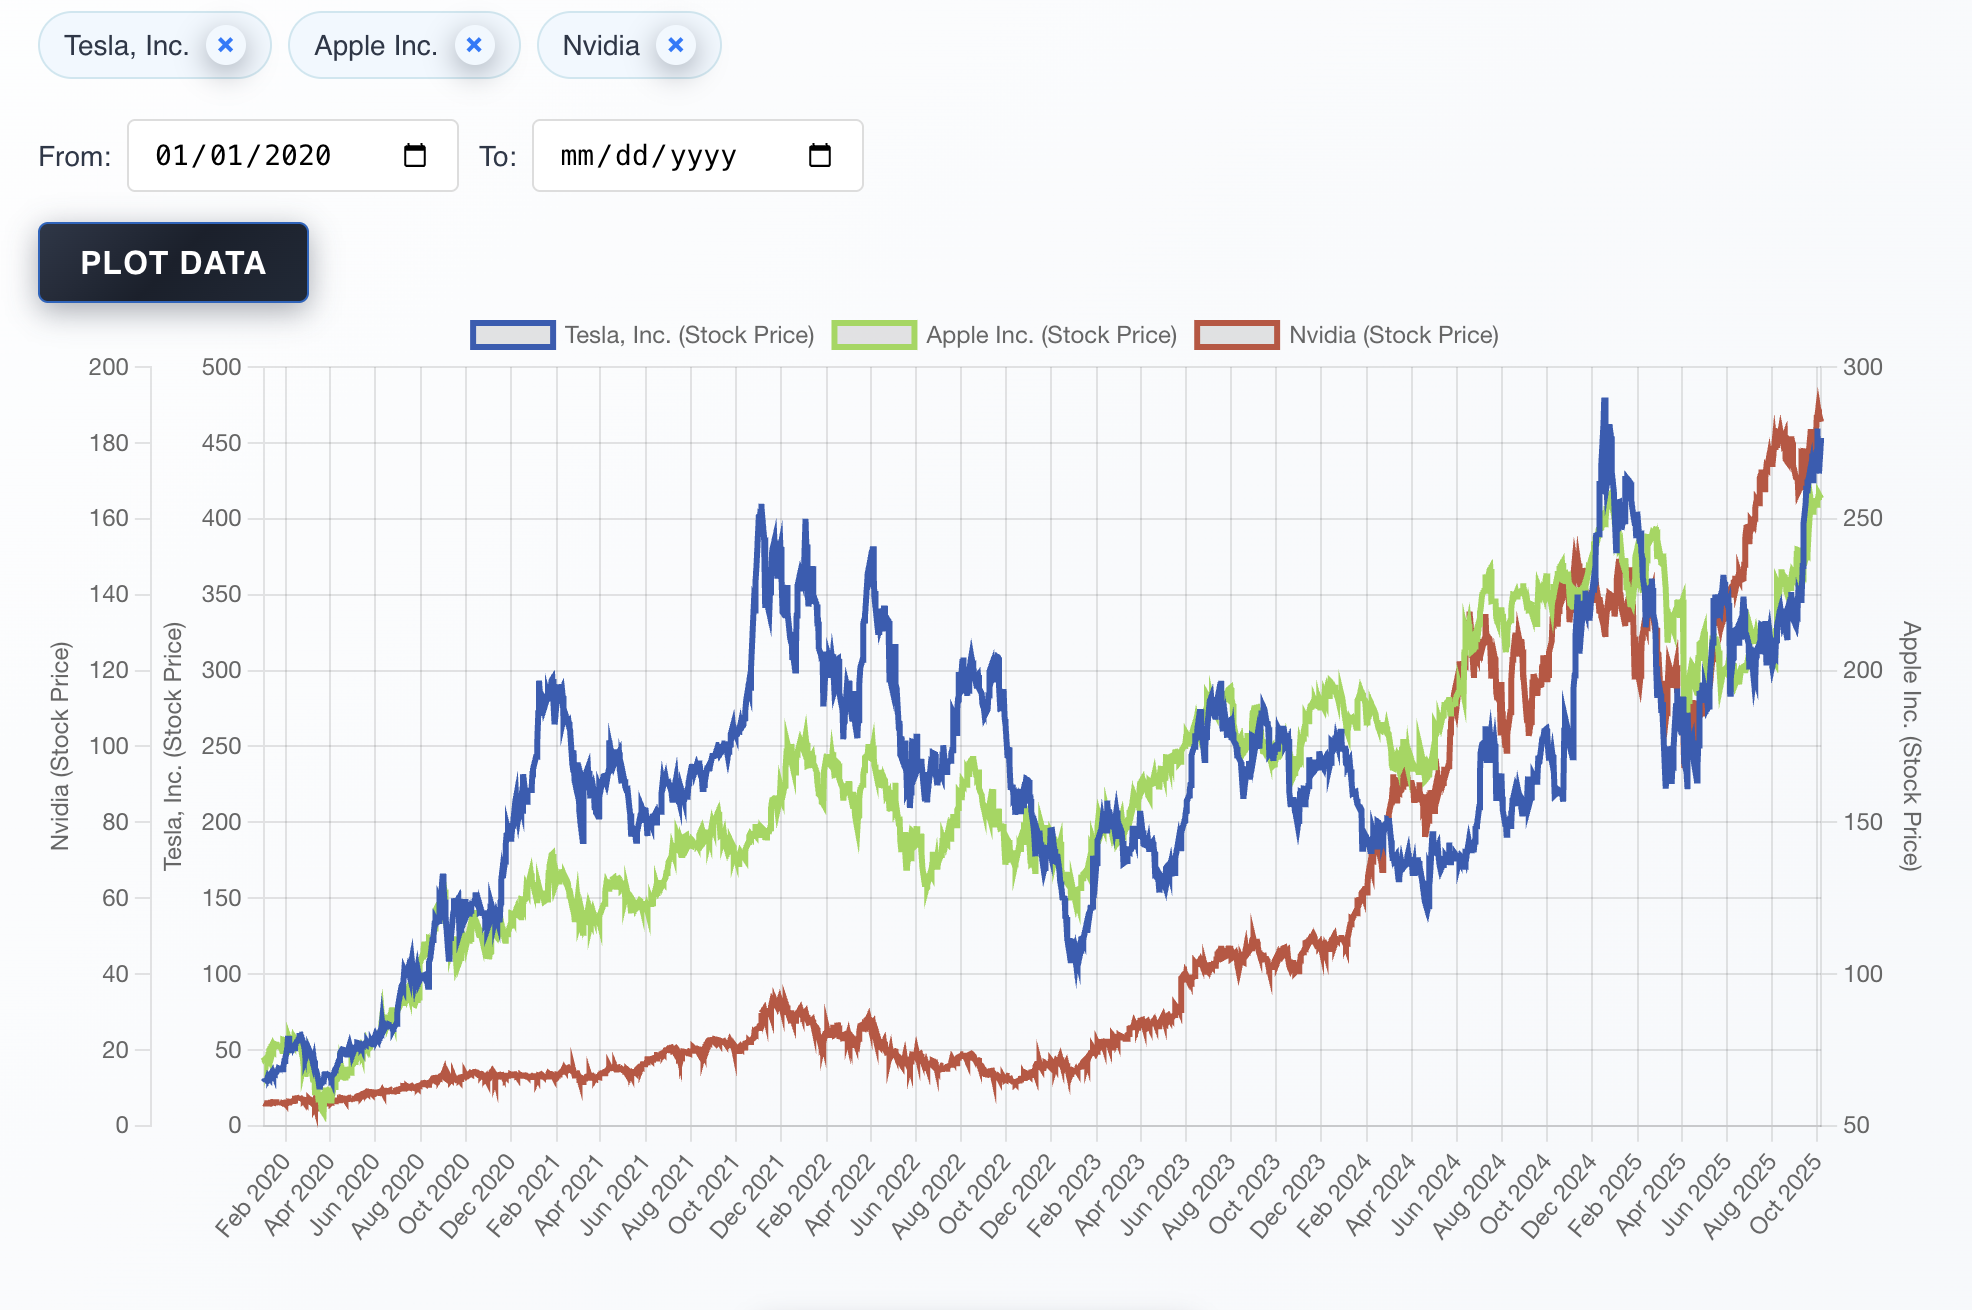Click the Oct 2025 x-axis label

(1787, 1194)
